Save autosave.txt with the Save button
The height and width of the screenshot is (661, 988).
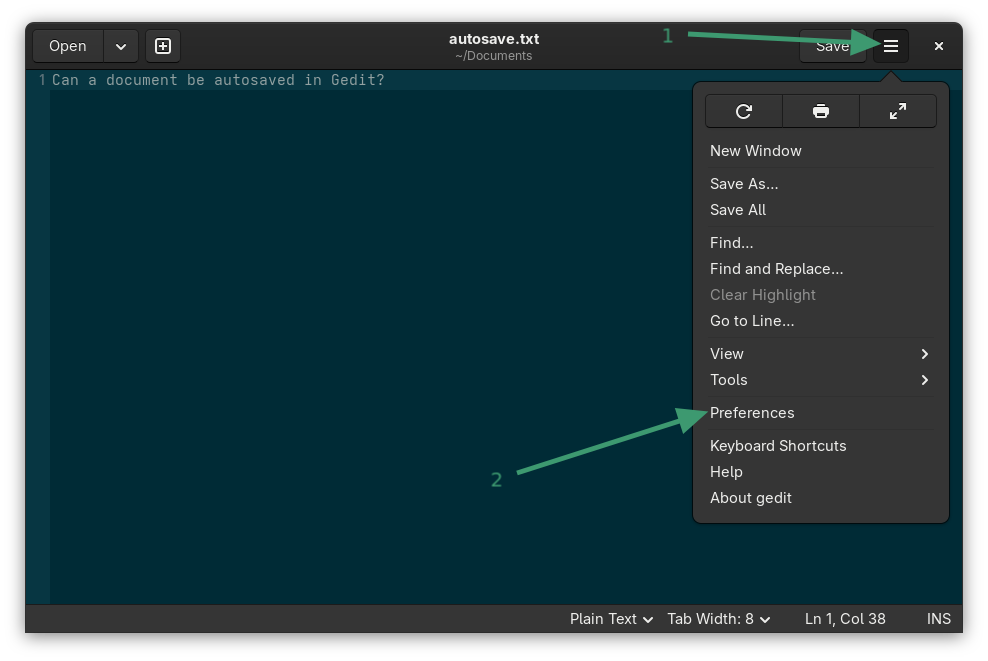(x=832, y=45)
